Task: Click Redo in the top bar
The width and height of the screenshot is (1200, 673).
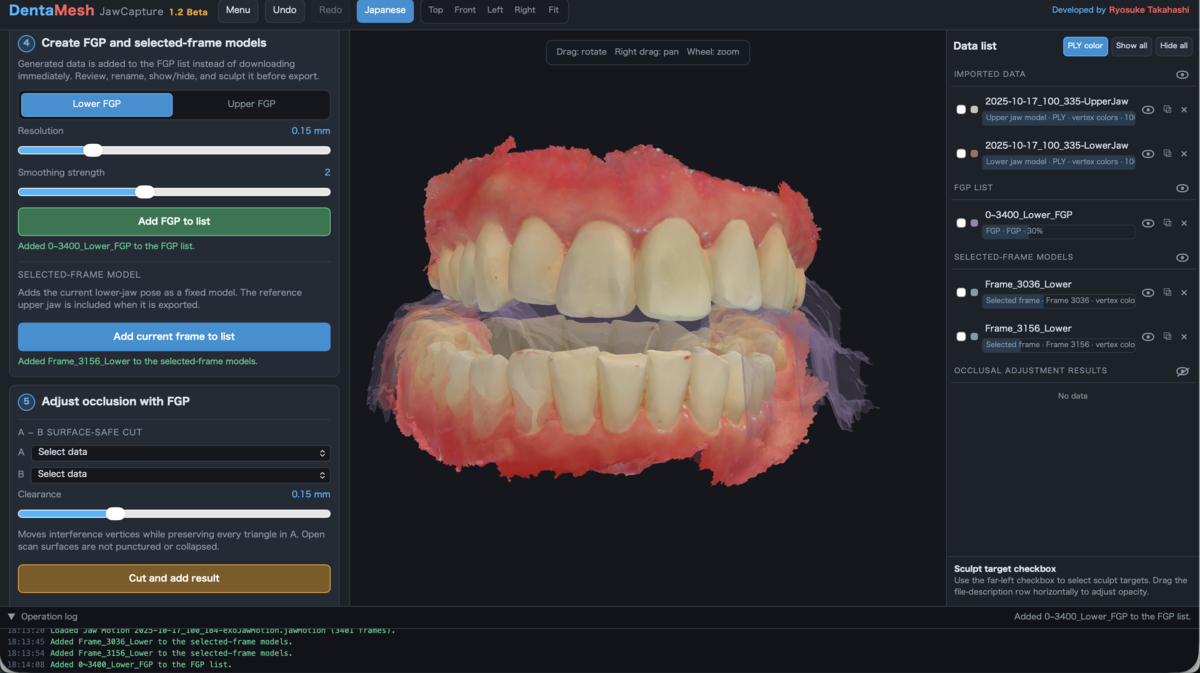Action: pyautogui.click(x=331, y=11)
